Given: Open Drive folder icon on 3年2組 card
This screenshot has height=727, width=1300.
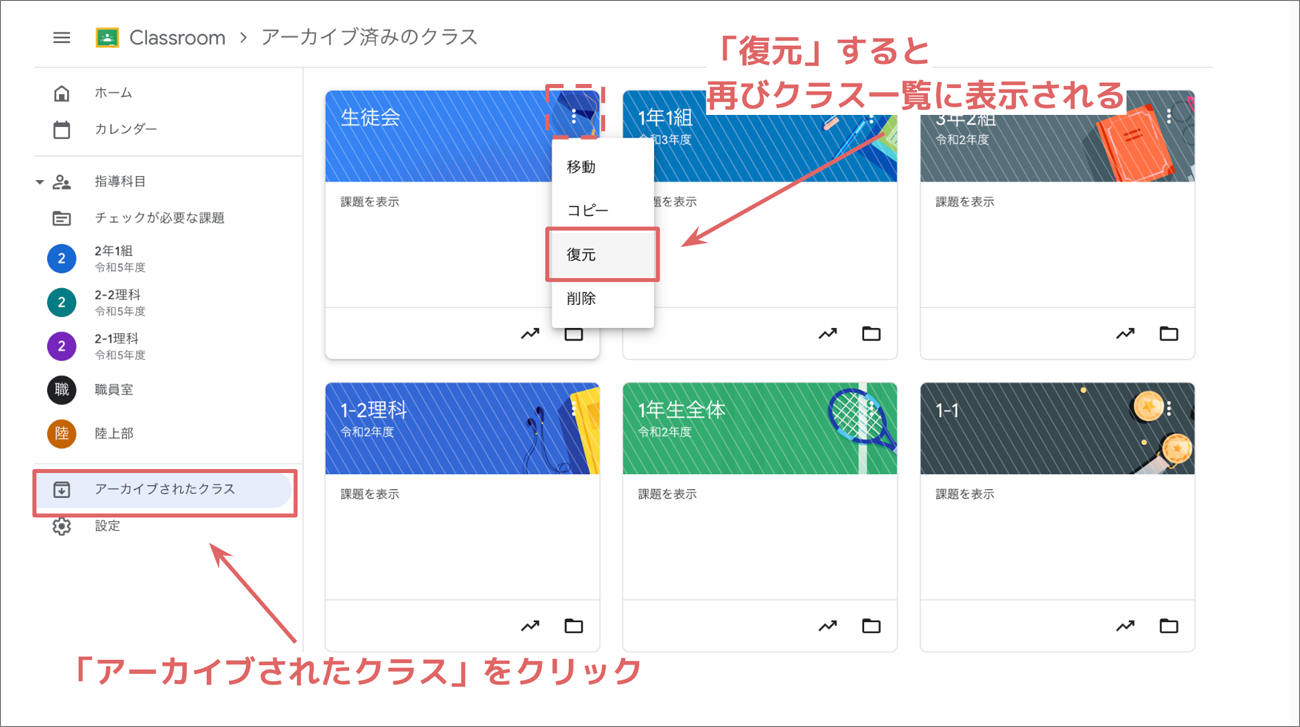Looking at the screenshot, I should 1169,334.
